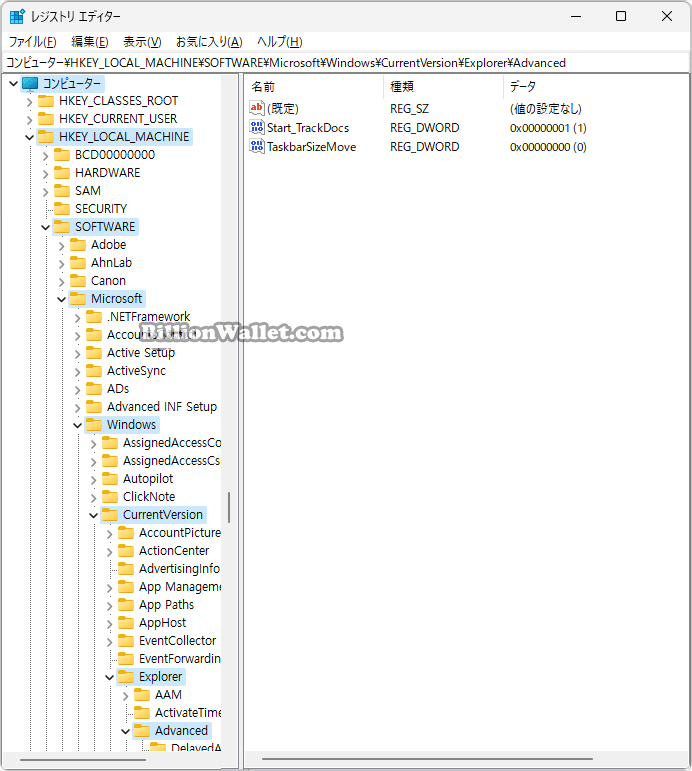Click the SECURITY folder icon
This screenshot has width=692, height=771.
click(x=62, y=209)
